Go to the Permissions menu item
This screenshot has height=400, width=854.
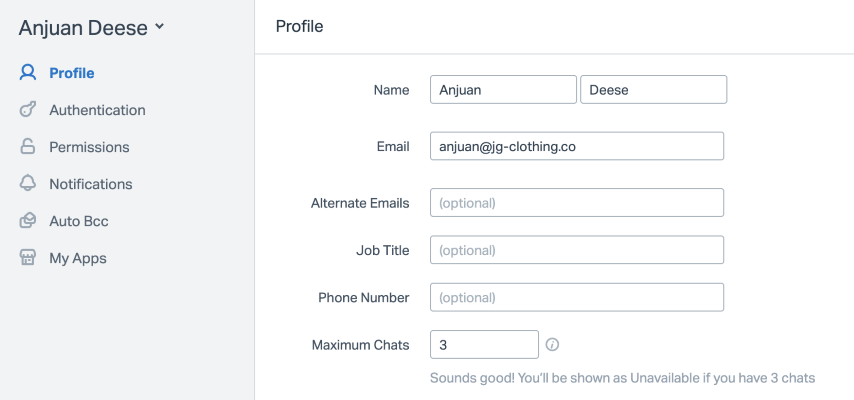coord(89,147)
